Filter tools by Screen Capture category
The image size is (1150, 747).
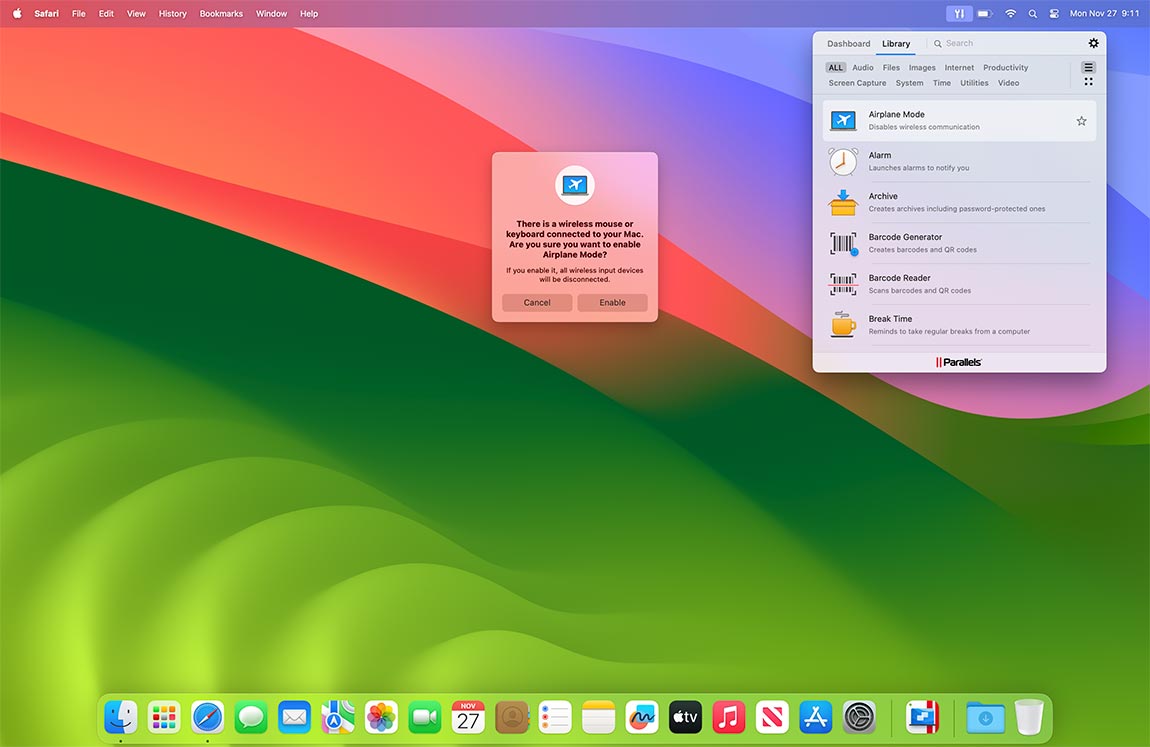(857, 83)
